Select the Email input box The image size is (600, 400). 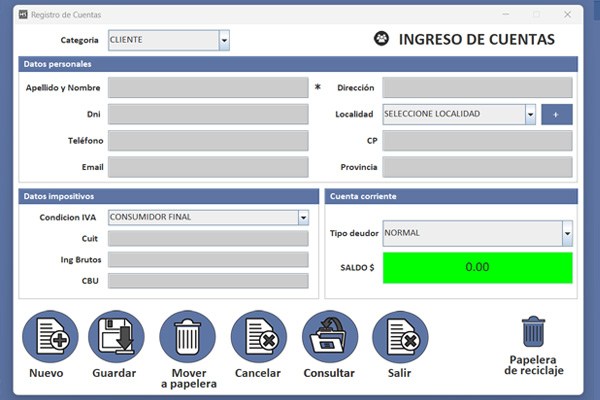pos(208,166)
